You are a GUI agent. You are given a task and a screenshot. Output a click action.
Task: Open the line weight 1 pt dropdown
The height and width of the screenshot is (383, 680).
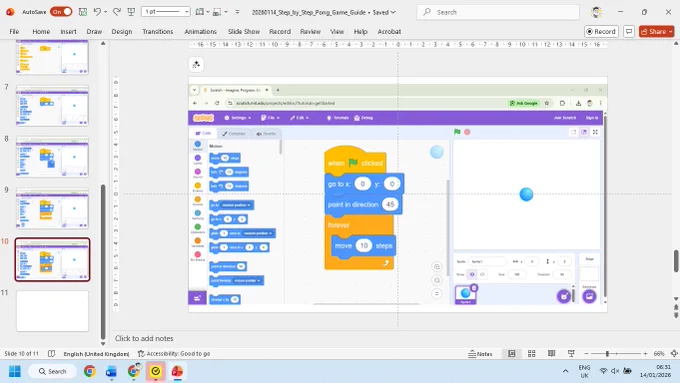(x=166, y=12)
